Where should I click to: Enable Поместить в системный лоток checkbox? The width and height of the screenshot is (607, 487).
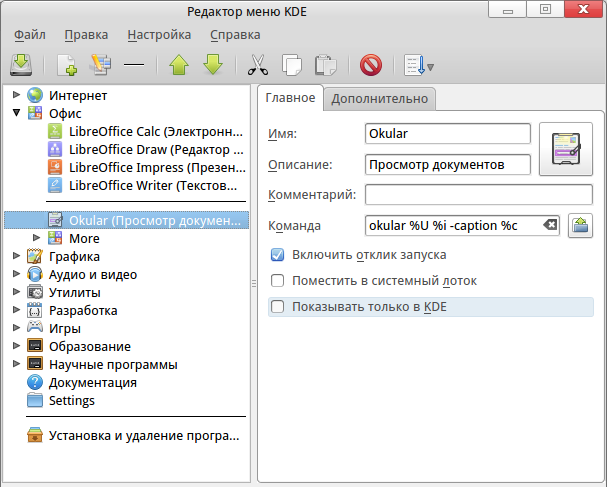pyautogui.click(x=277, y=280)
